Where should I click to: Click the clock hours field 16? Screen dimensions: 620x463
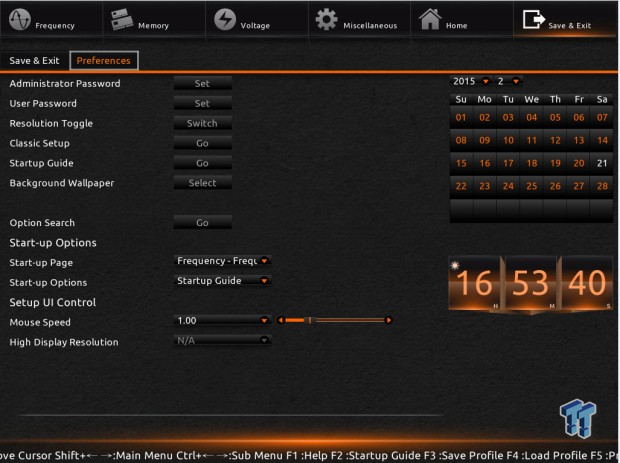(x=475, y=283)
